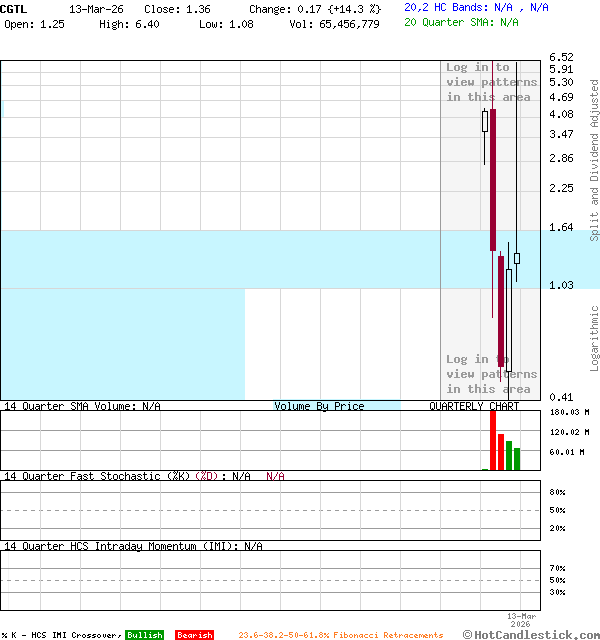Click the 14 Quarter HCS Intraday Momentum label
The image size is (600, 640).
(133, 546)
